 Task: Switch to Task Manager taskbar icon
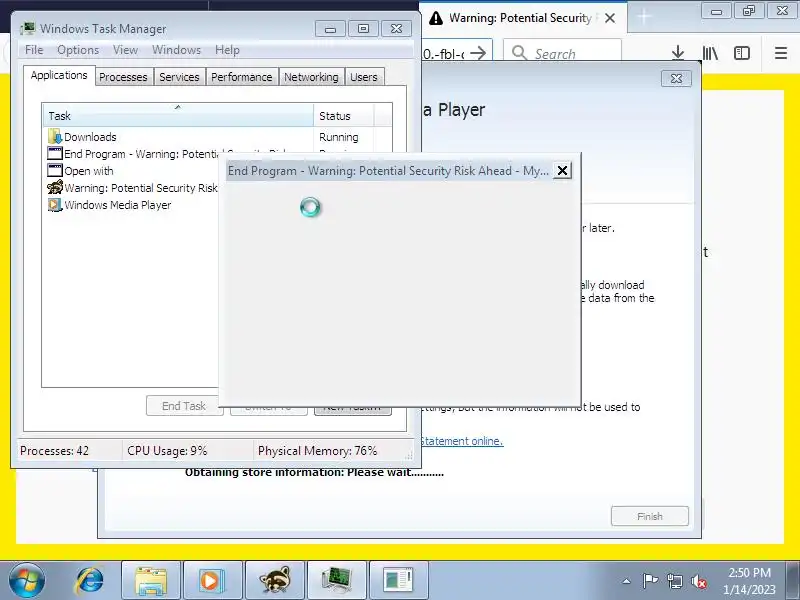click(337, 581)
